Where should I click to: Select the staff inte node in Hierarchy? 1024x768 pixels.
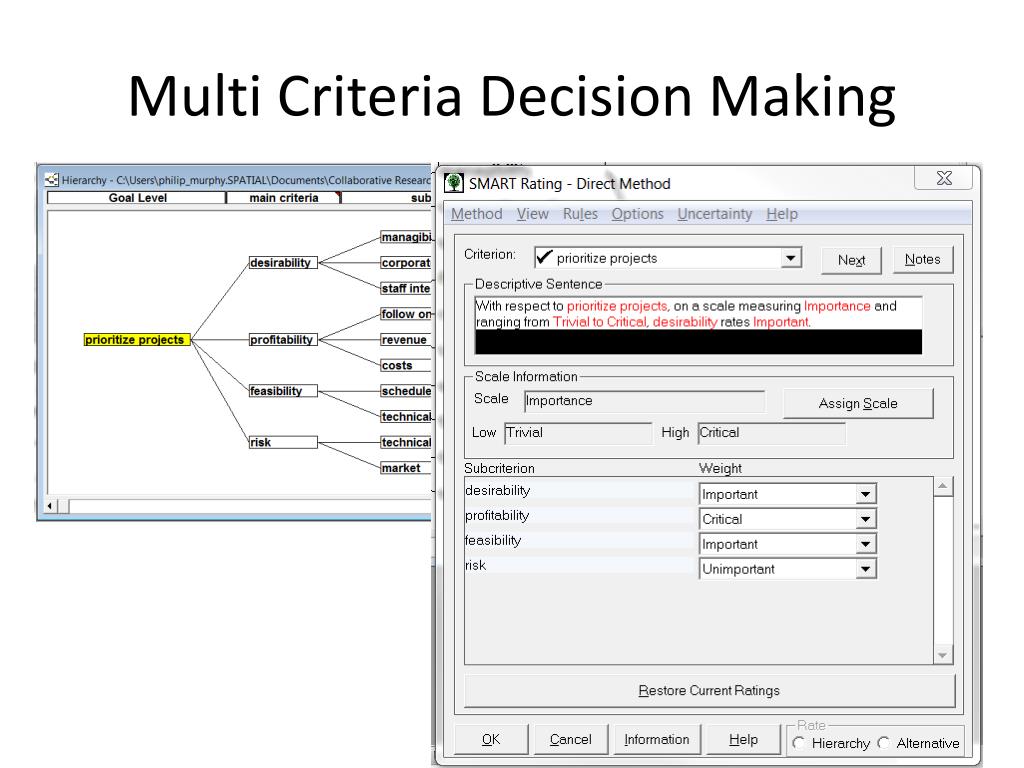[406, 288]
